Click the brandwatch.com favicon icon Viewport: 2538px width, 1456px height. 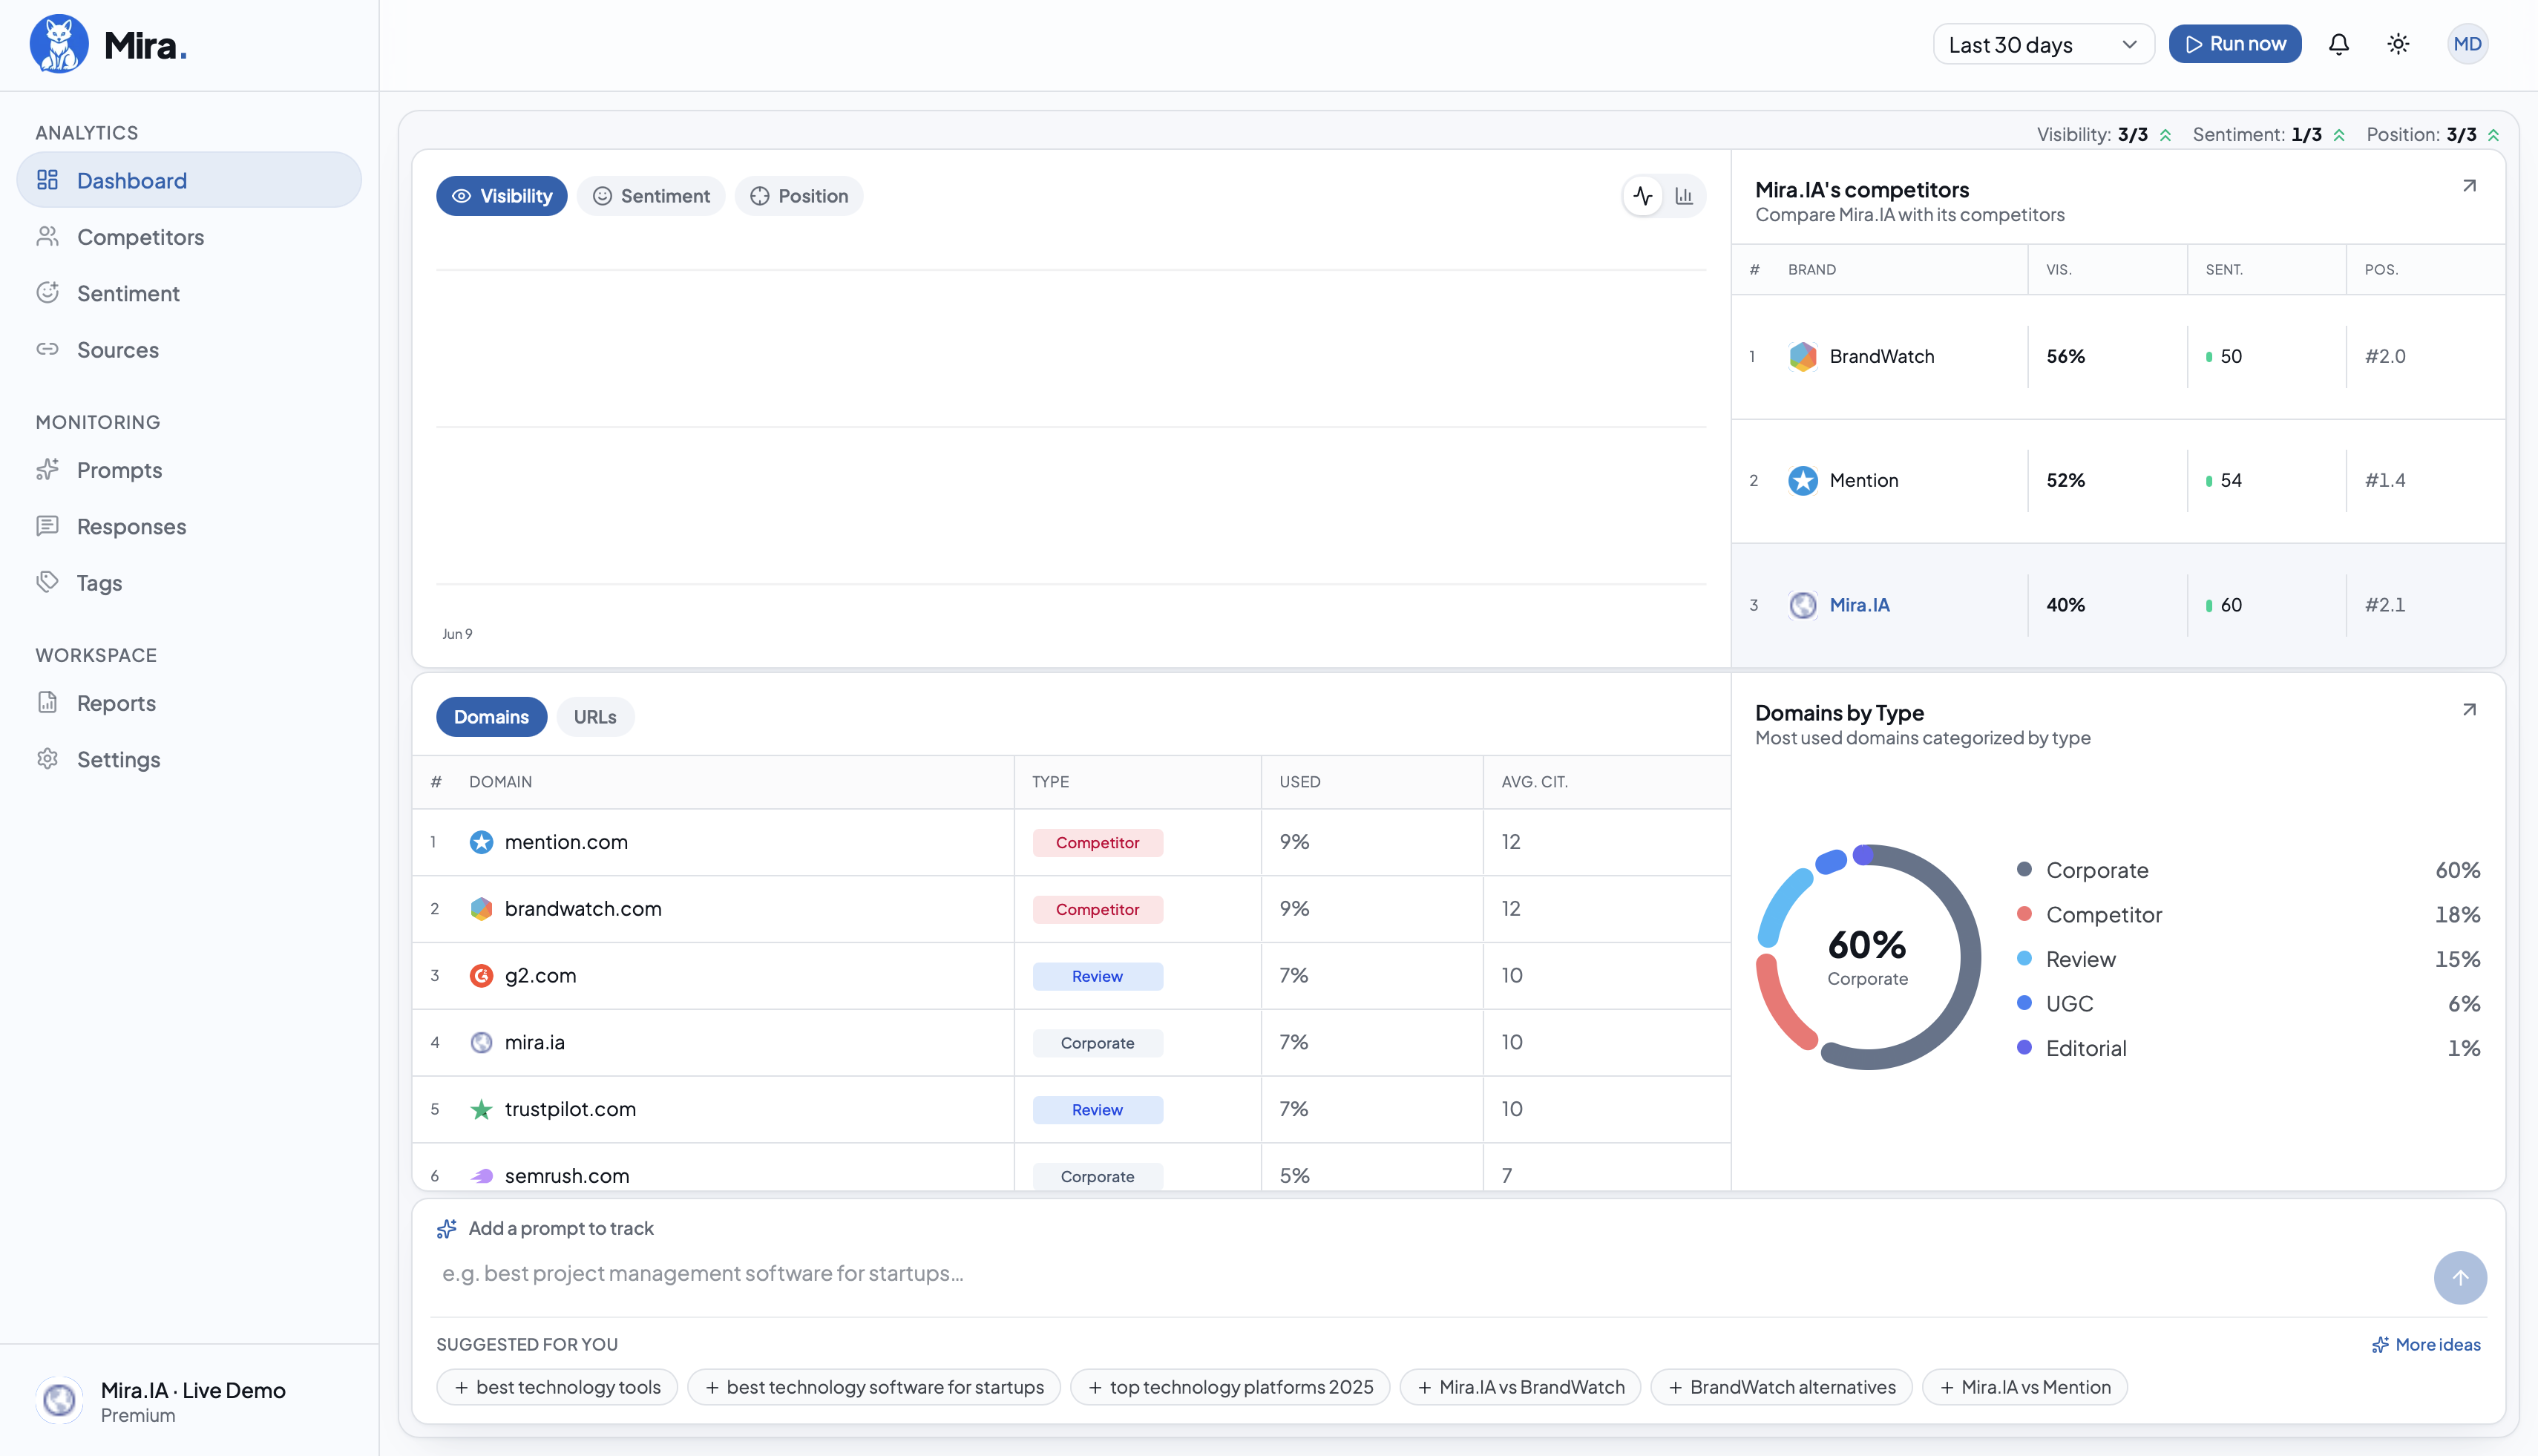pyautogui.click(x=481, y=909)
